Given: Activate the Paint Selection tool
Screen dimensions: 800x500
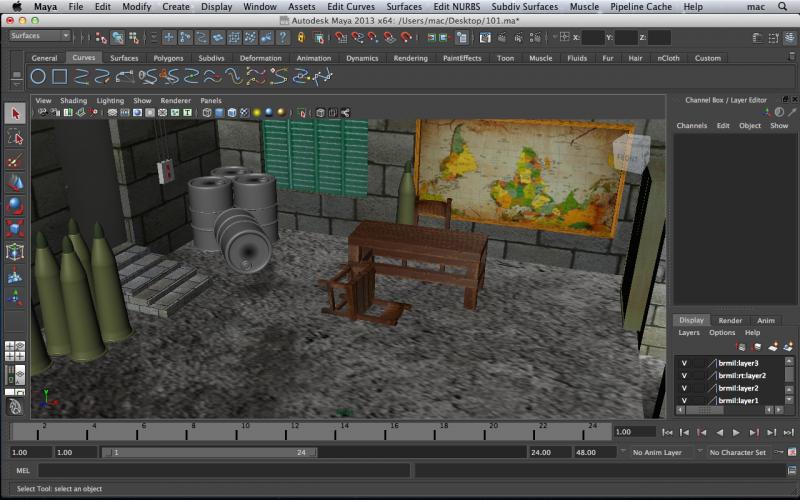Looking at the screenshot, I should point(15,160).
